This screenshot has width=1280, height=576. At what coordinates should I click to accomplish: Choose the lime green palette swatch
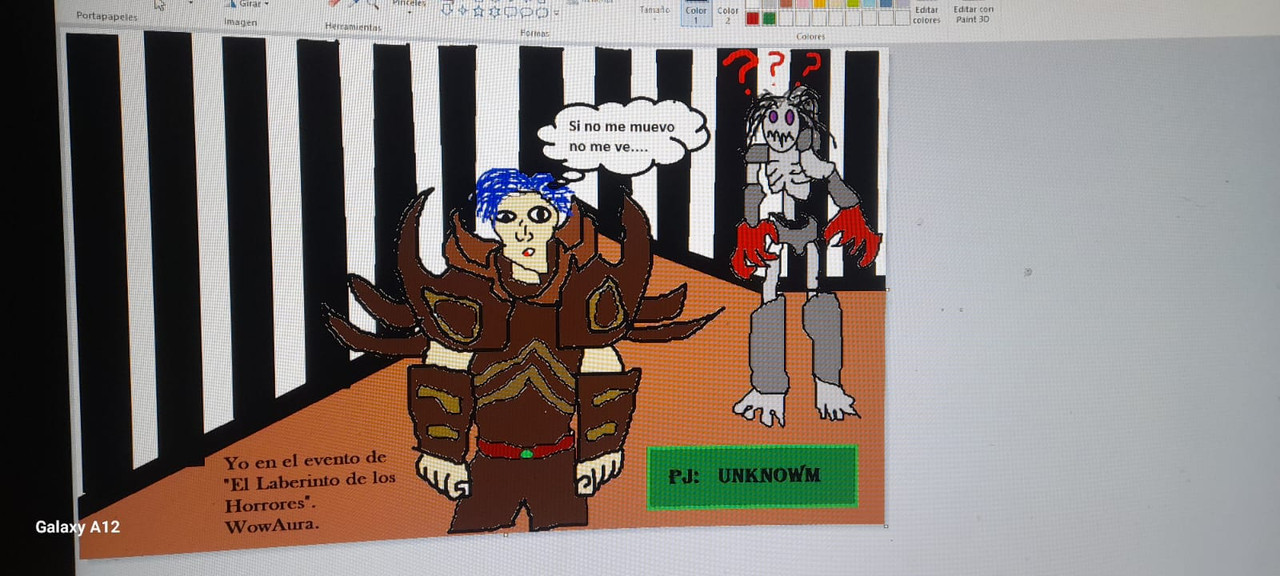pos(853,3)
